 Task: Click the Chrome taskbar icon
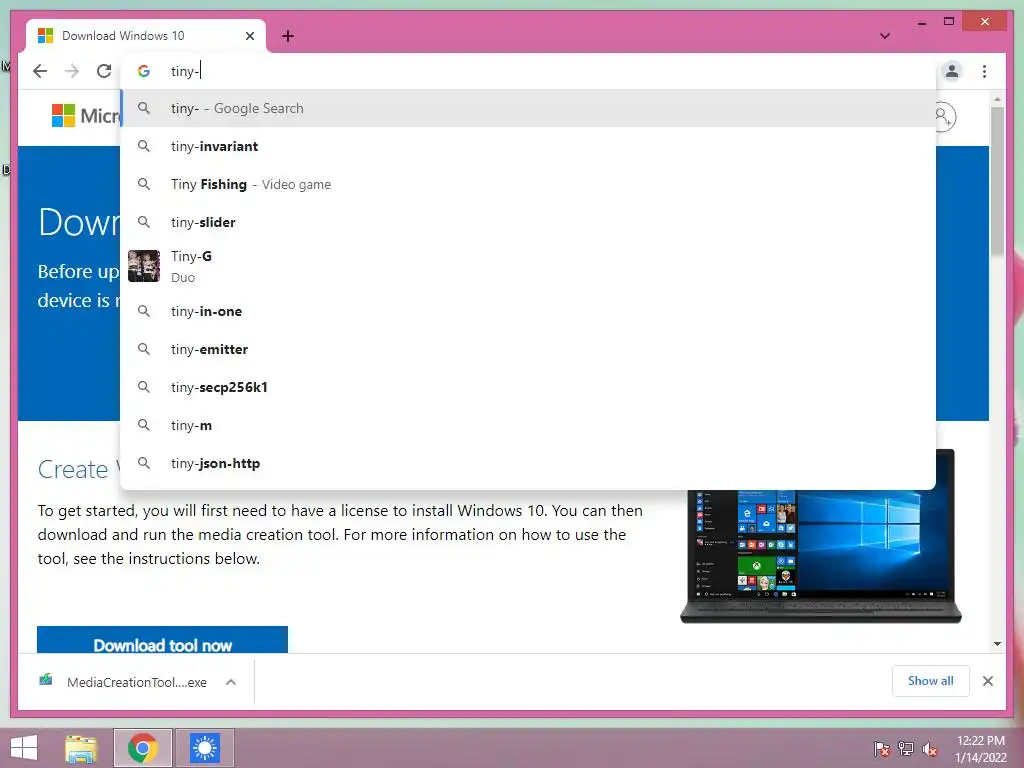(143, 748)
